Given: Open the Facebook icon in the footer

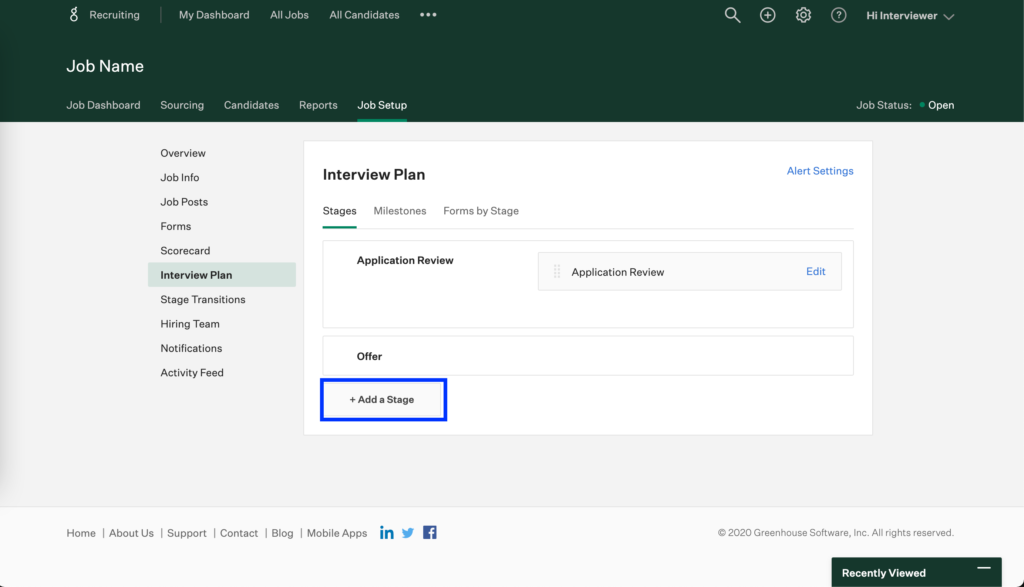Looking at the screenshot, I should tap(429, 533).
